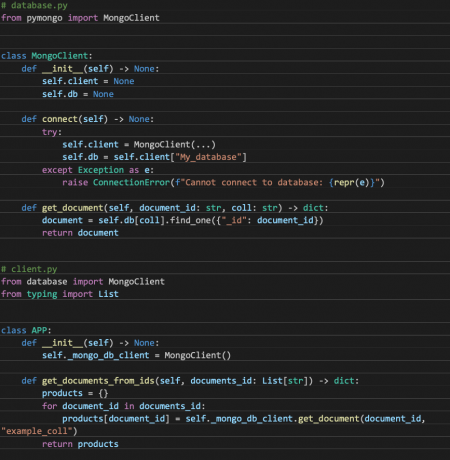Image resolution: width=450 pixels, height=460 pixels.
Task: Click the 'return products' line
Action: pyautogui.click(x=80, y=444)
